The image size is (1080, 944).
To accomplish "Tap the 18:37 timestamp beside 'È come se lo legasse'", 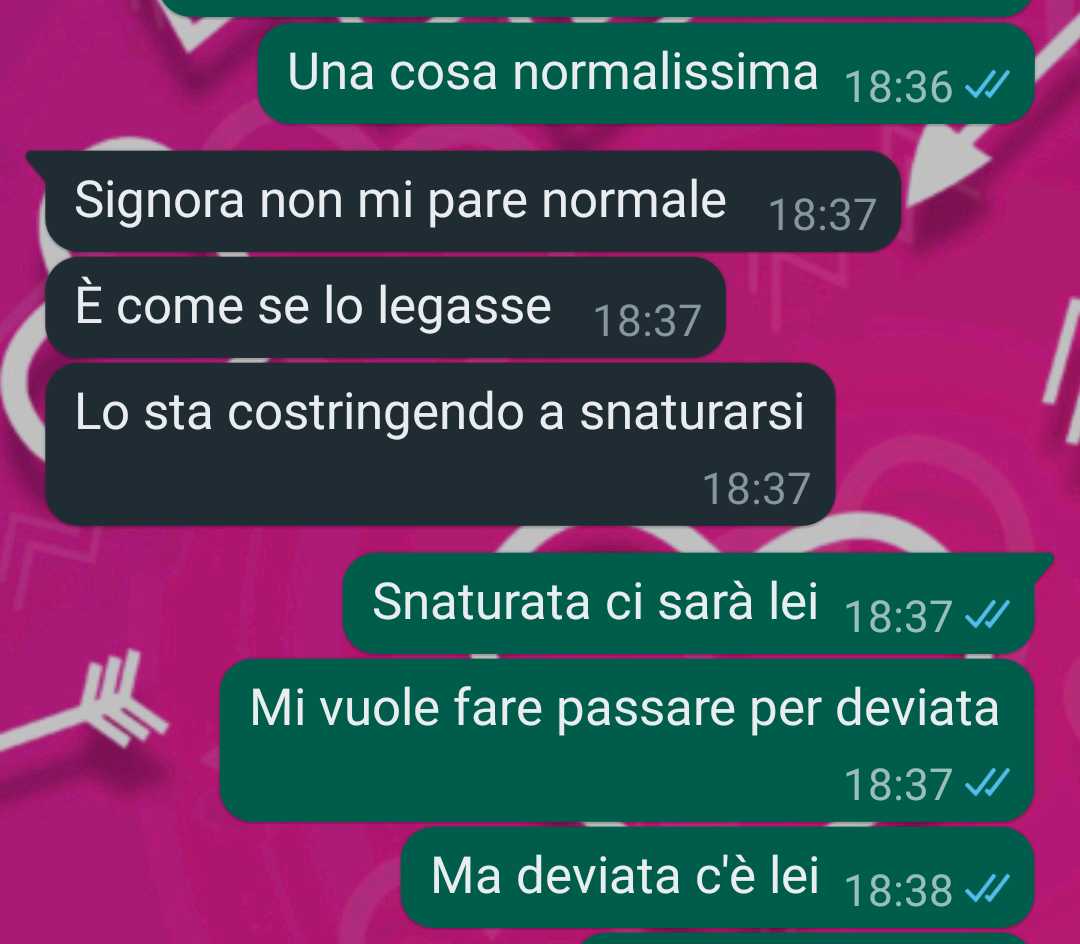I will (x=647, y=320).
